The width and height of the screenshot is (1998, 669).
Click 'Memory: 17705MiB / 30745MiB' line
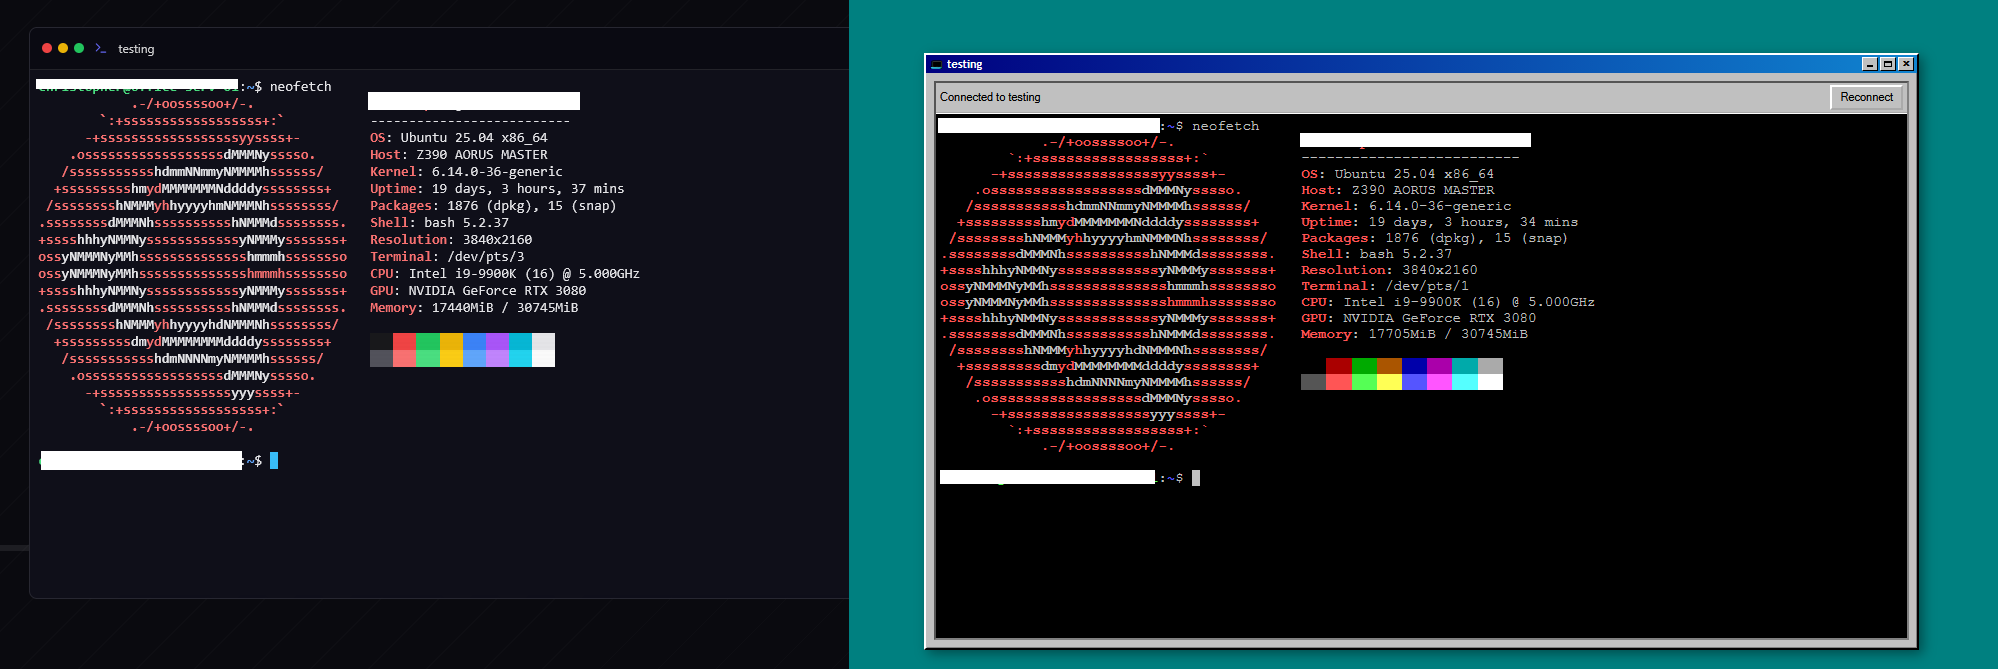1414,334
